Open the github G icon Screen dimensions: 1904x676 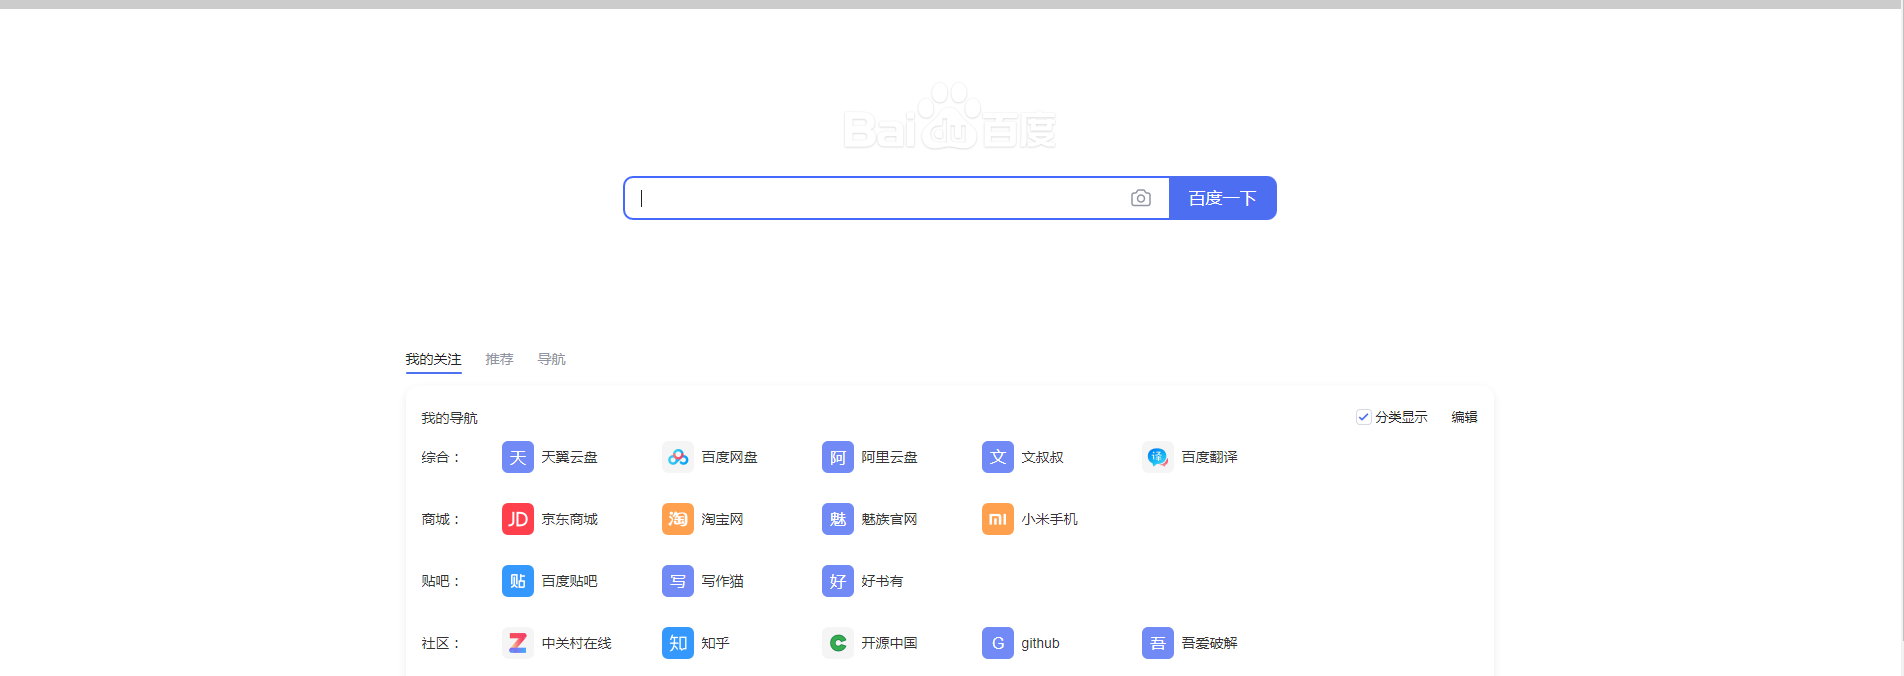point(998,643)
